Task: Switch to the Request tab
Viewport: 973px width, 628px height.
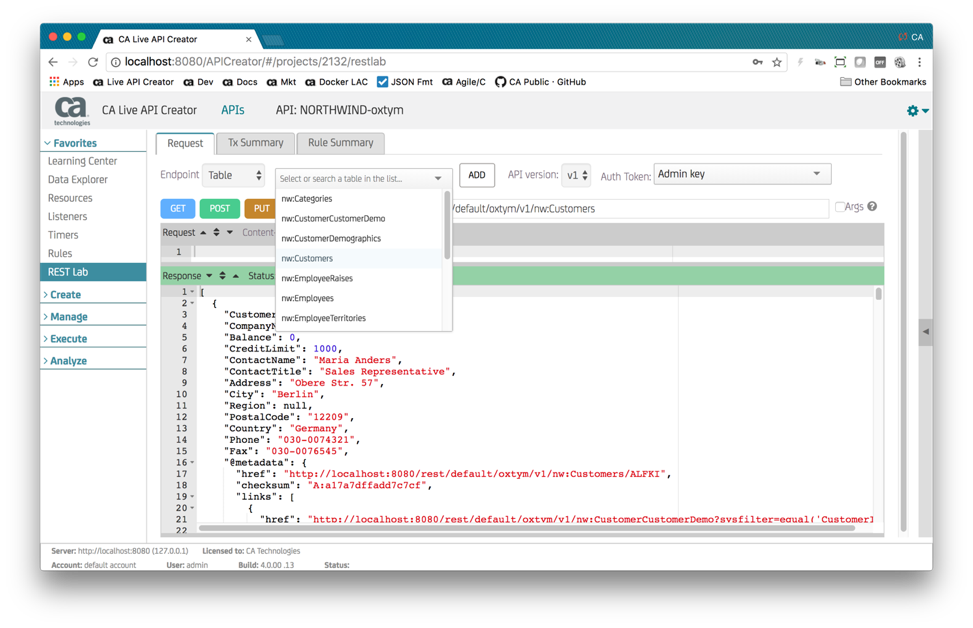Action: coord(185,143)
